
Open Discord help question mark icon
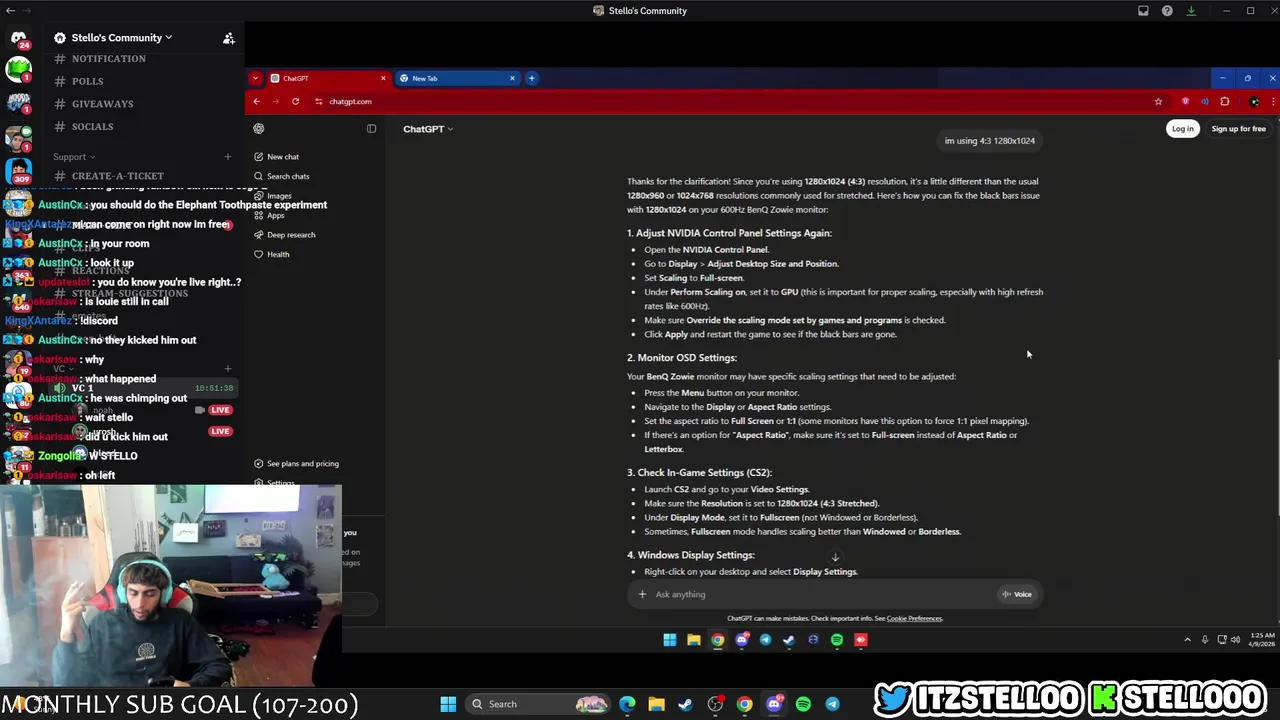[1167, 11]
